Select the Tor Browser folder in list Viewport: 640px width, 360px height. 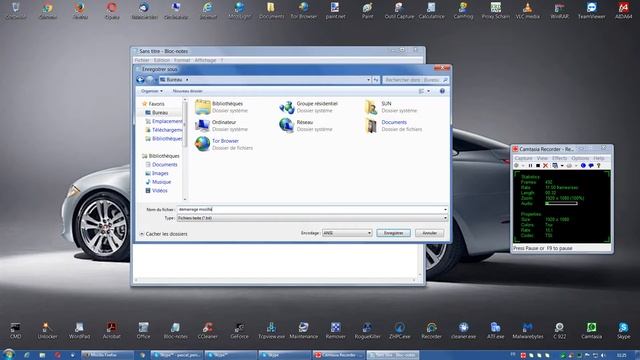pyautogui.click(x=223, y=144)
